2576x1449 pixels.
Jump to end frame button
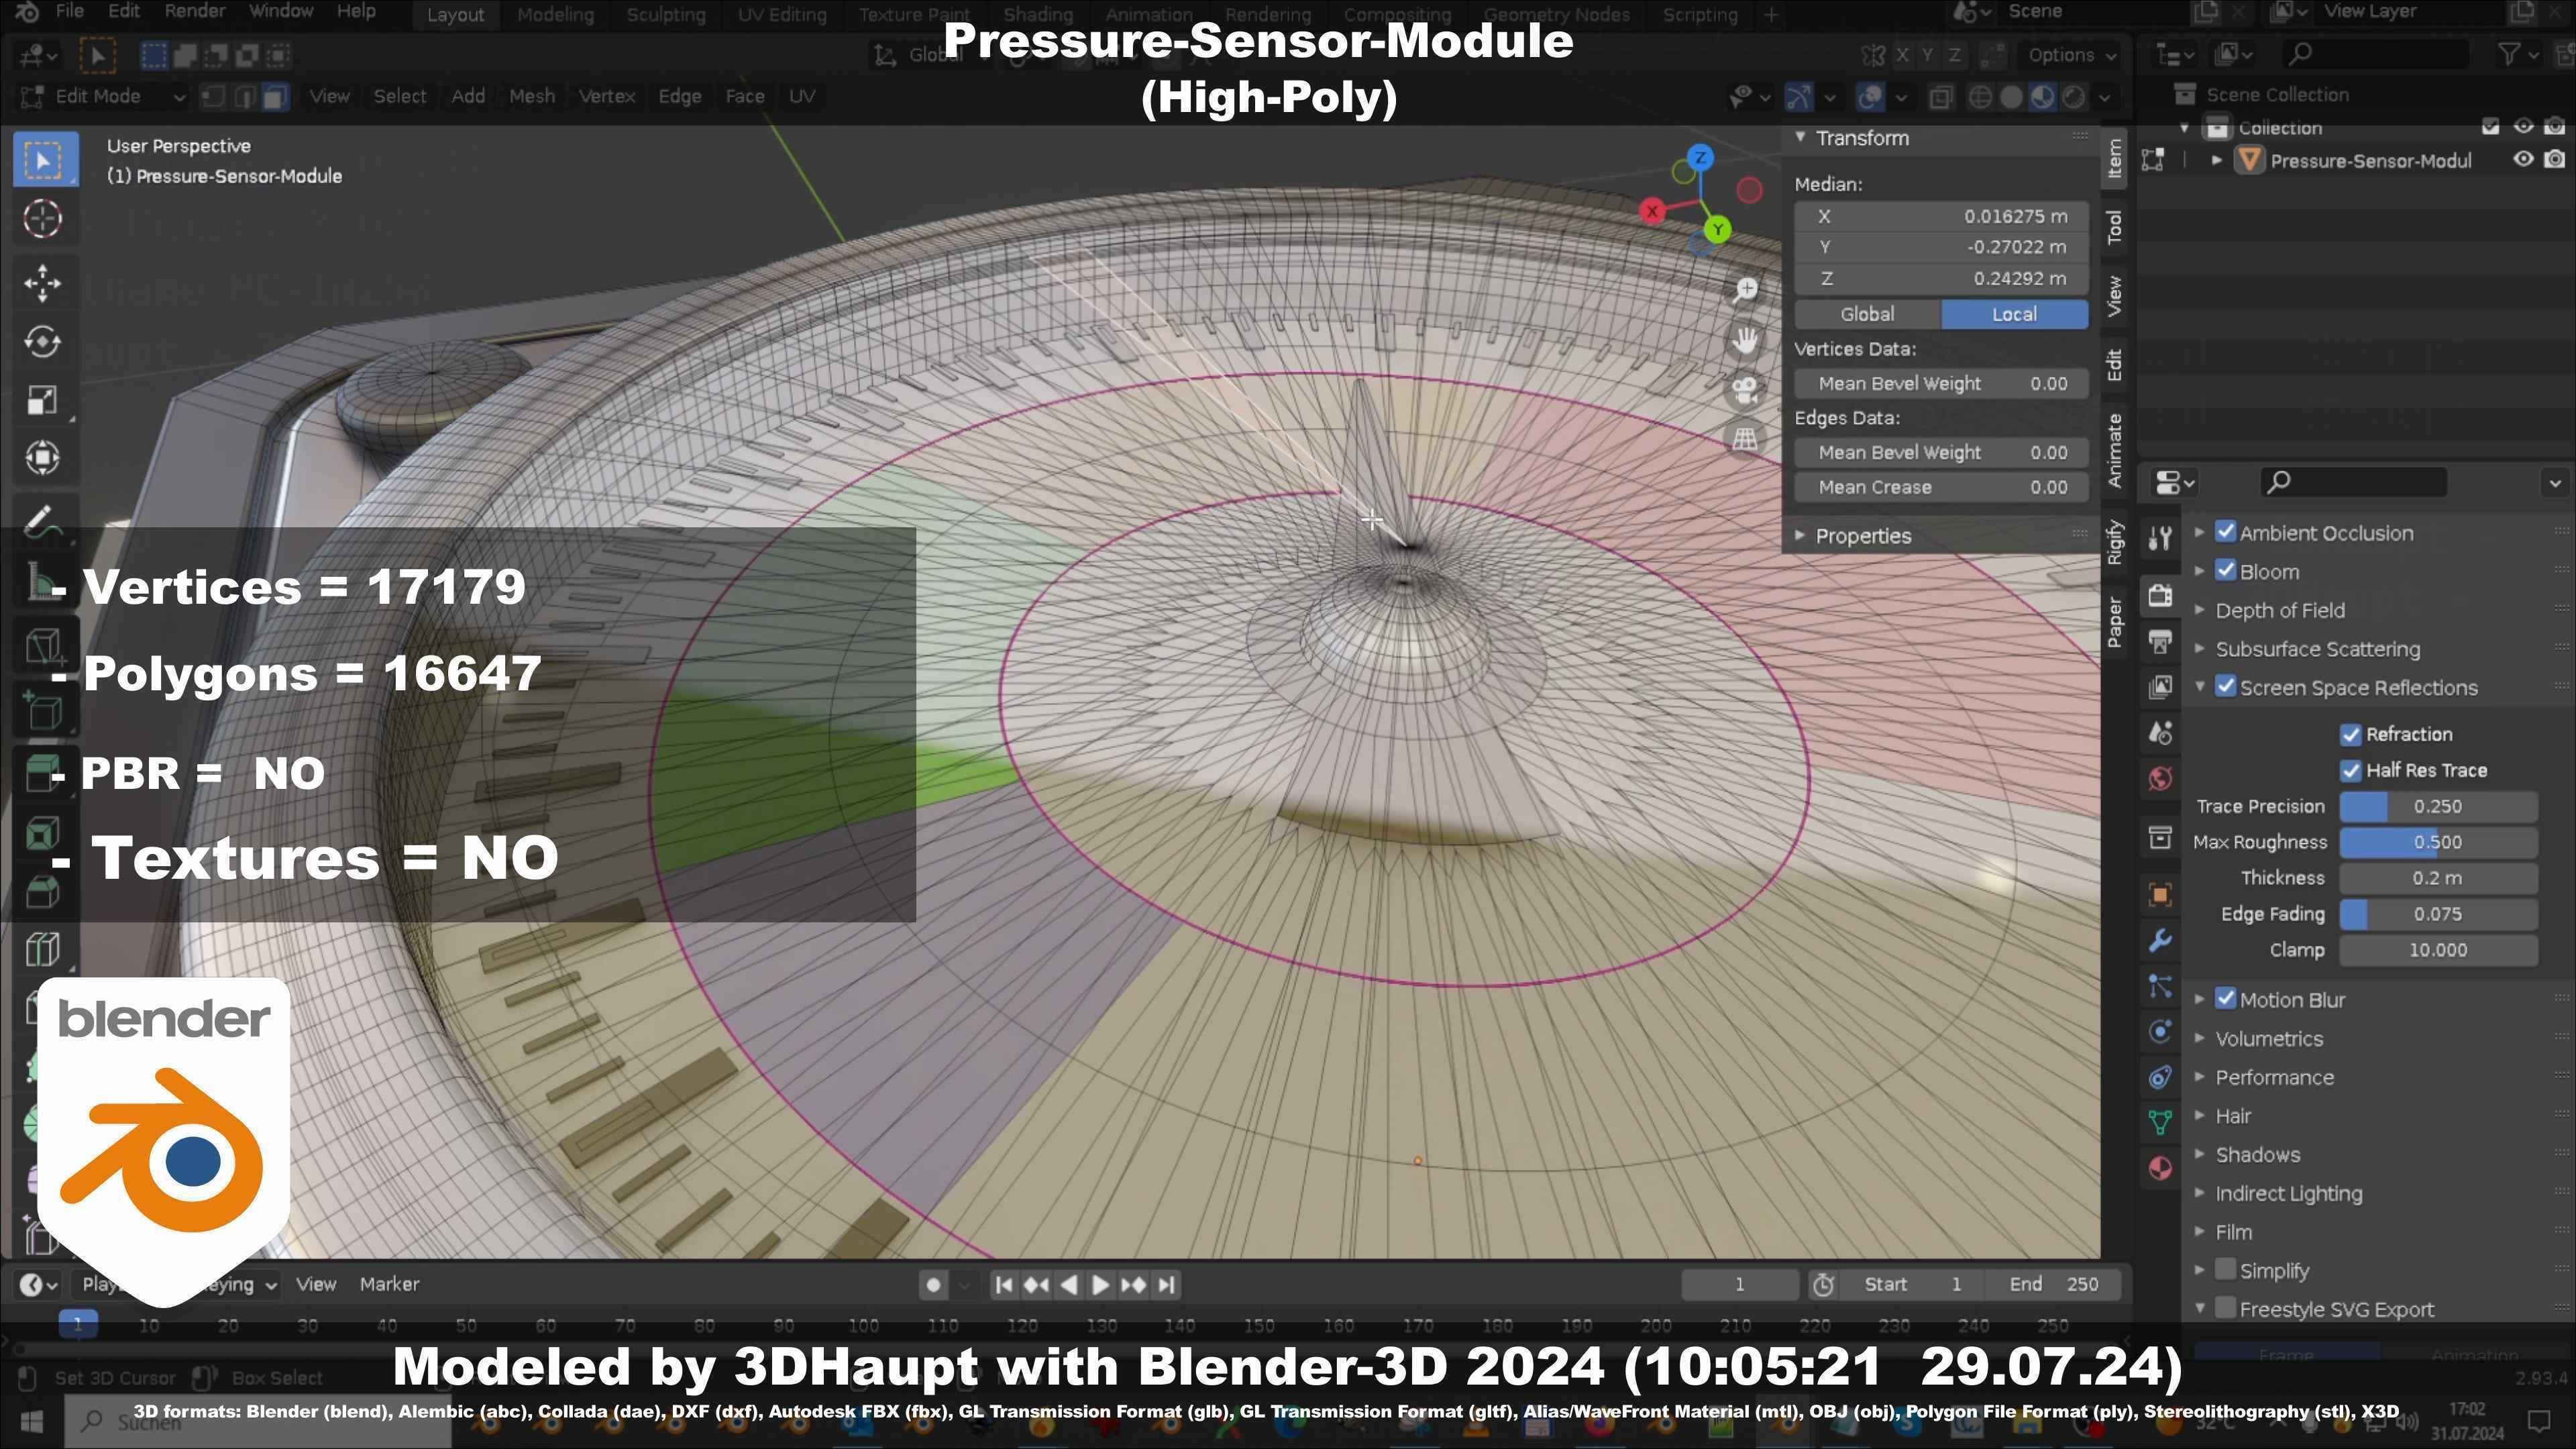(x=1166, y=1285)
